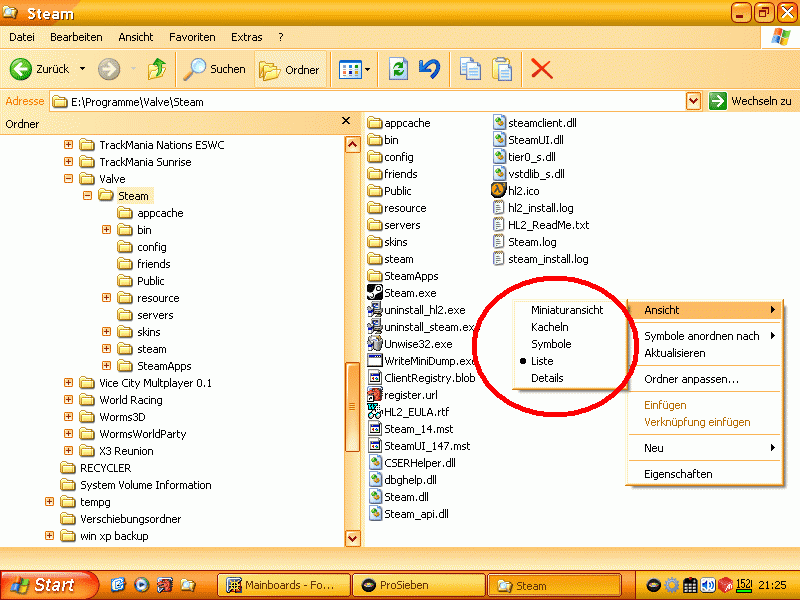This screenshot has height=600, width=800.
Task: Click the volume speaker tray icon
Action: click(x=707, y=585)
